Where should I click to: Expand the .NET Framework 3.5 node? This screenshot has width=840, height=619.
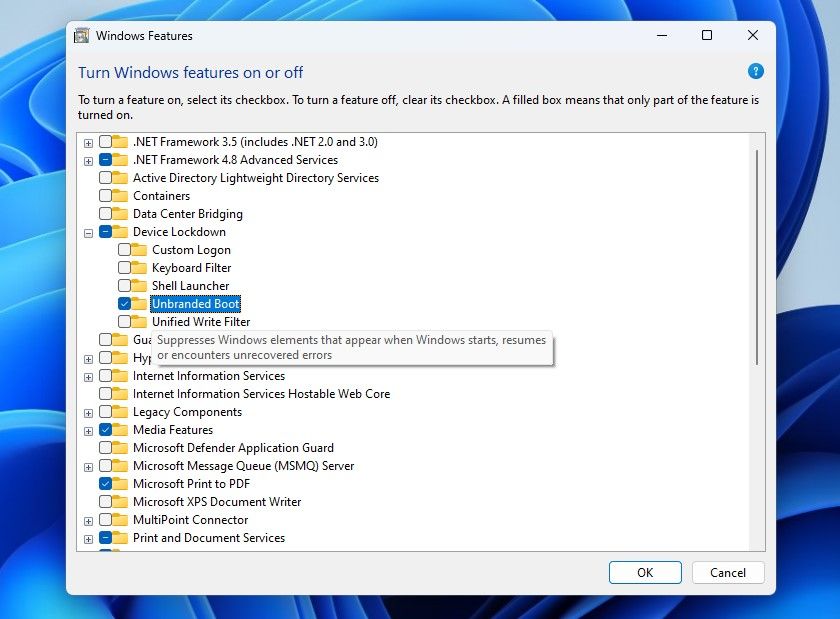coord(89,142)
